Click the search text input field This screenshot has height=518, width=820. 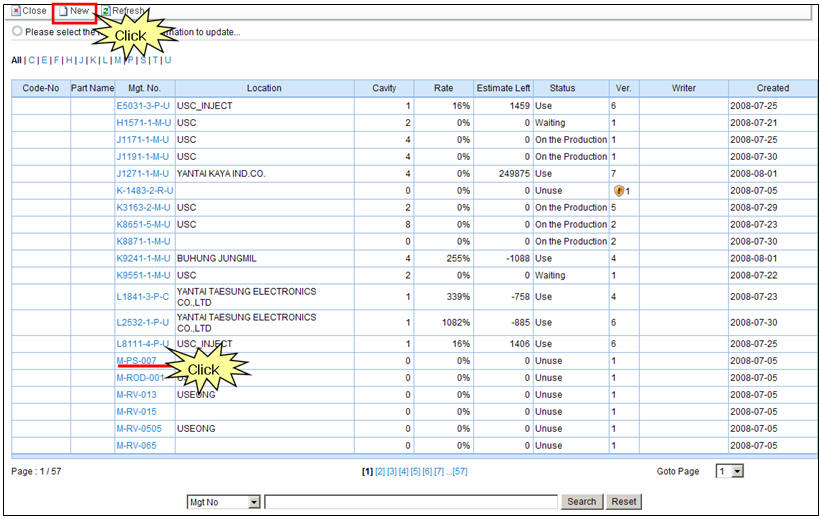(x=411, y=502)
